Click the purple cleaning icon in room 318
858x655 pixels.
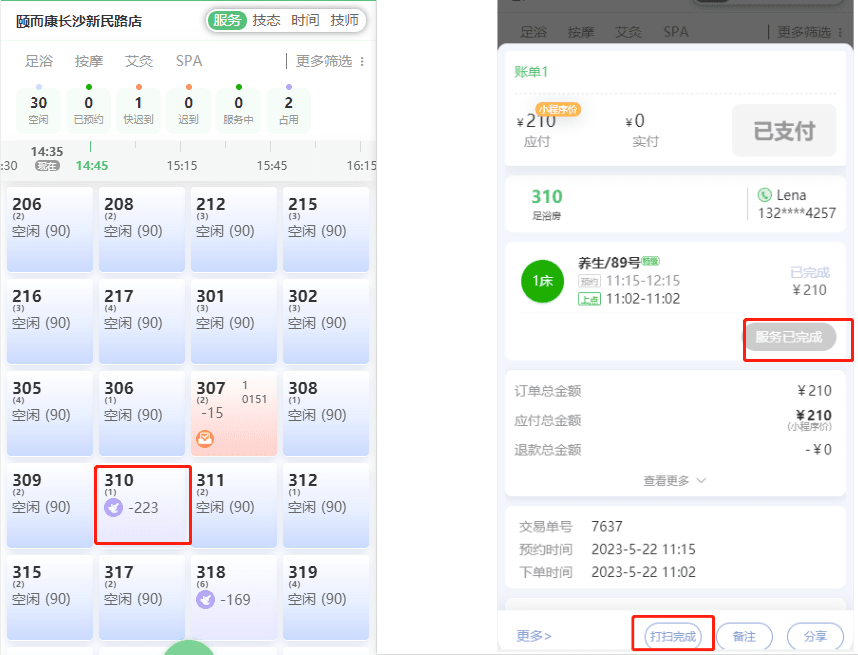[205, 600]
